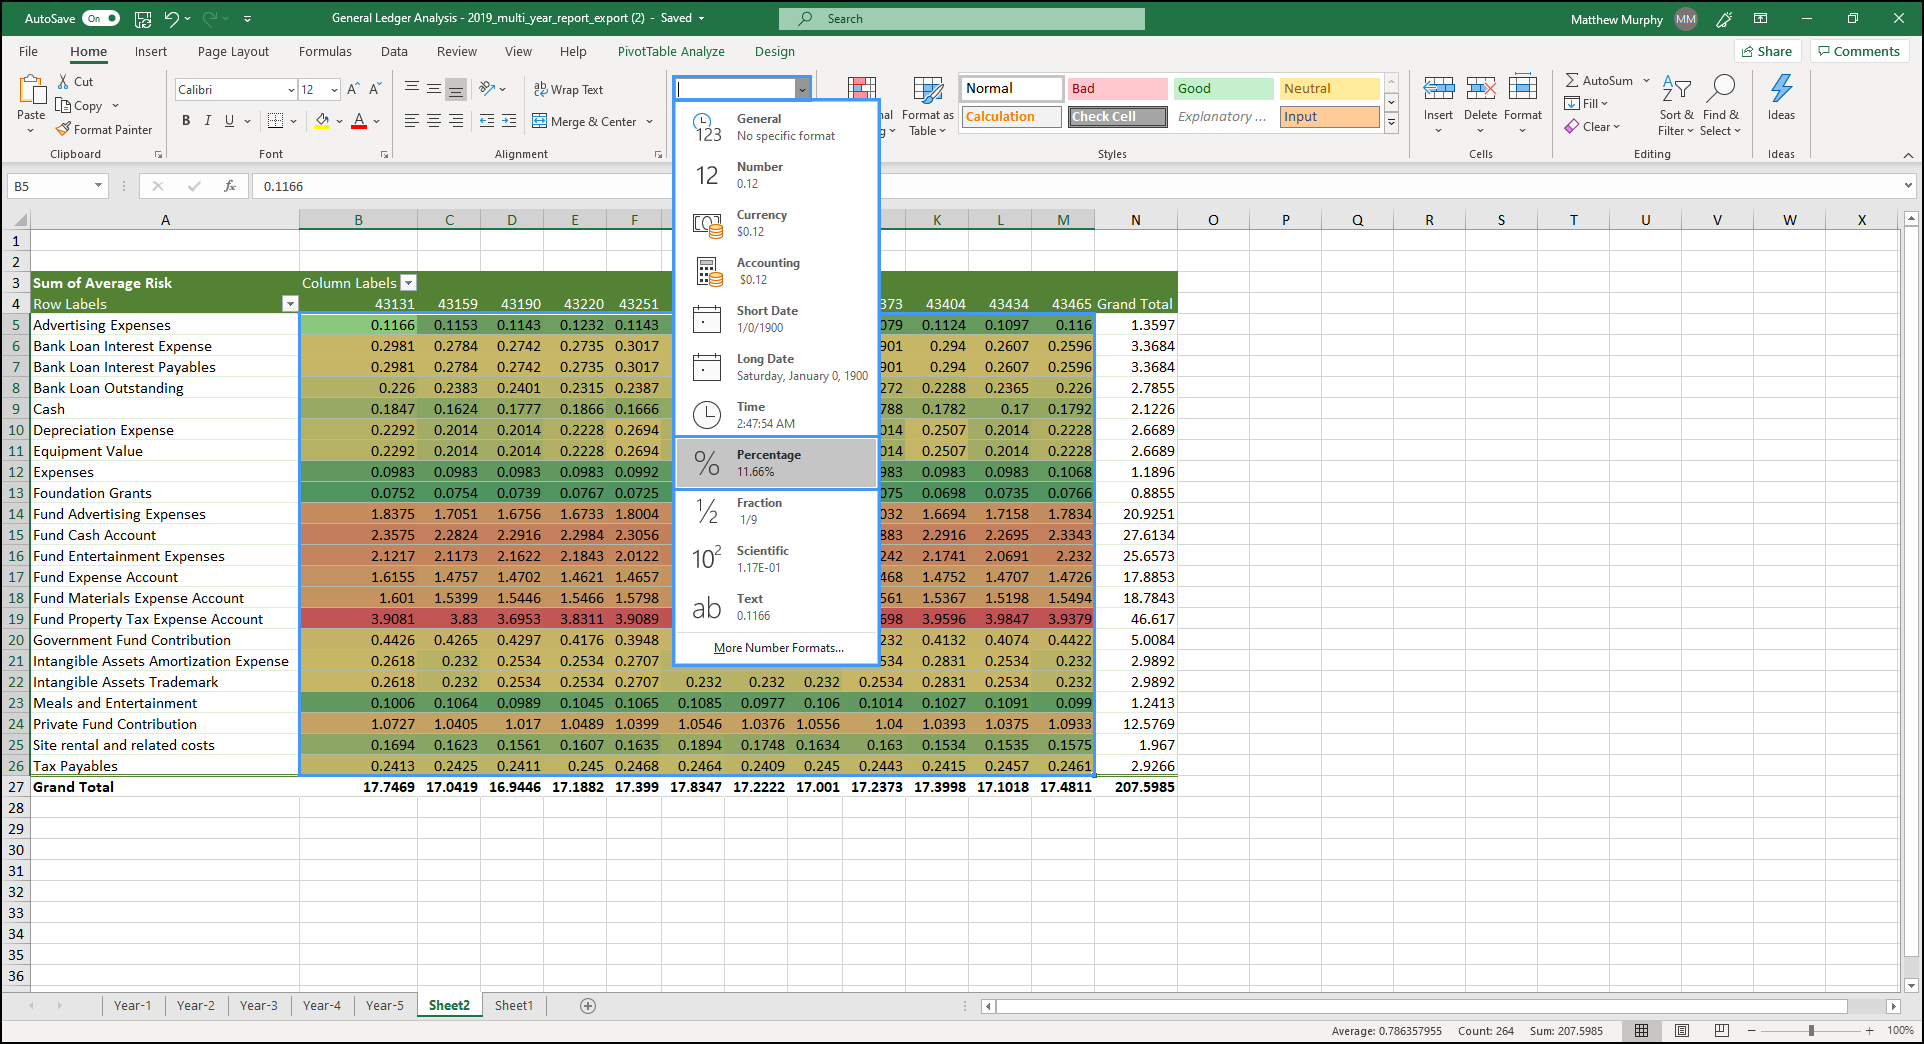
Task: Click the Share button
Action: (x=1767, y=50)
